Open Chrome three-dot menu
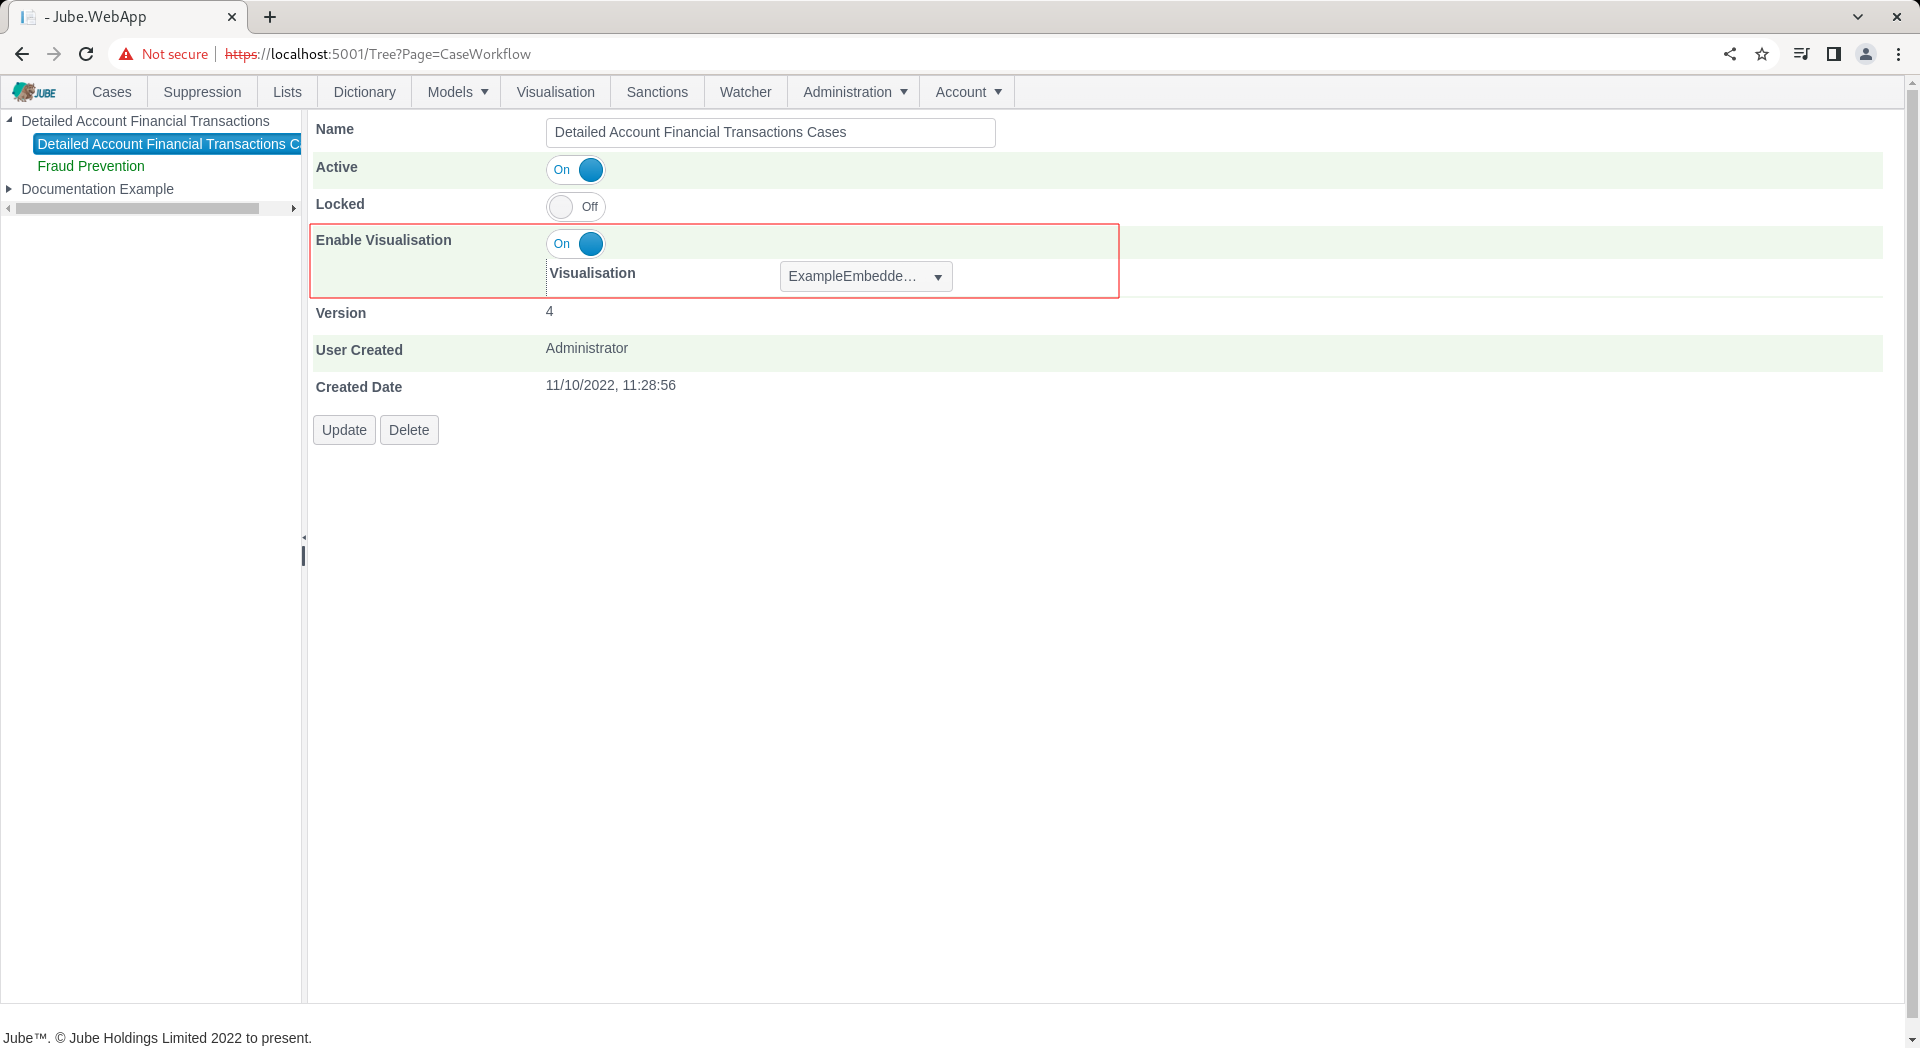This screenshot has width=1920, height=1048. click(1898, 54)
